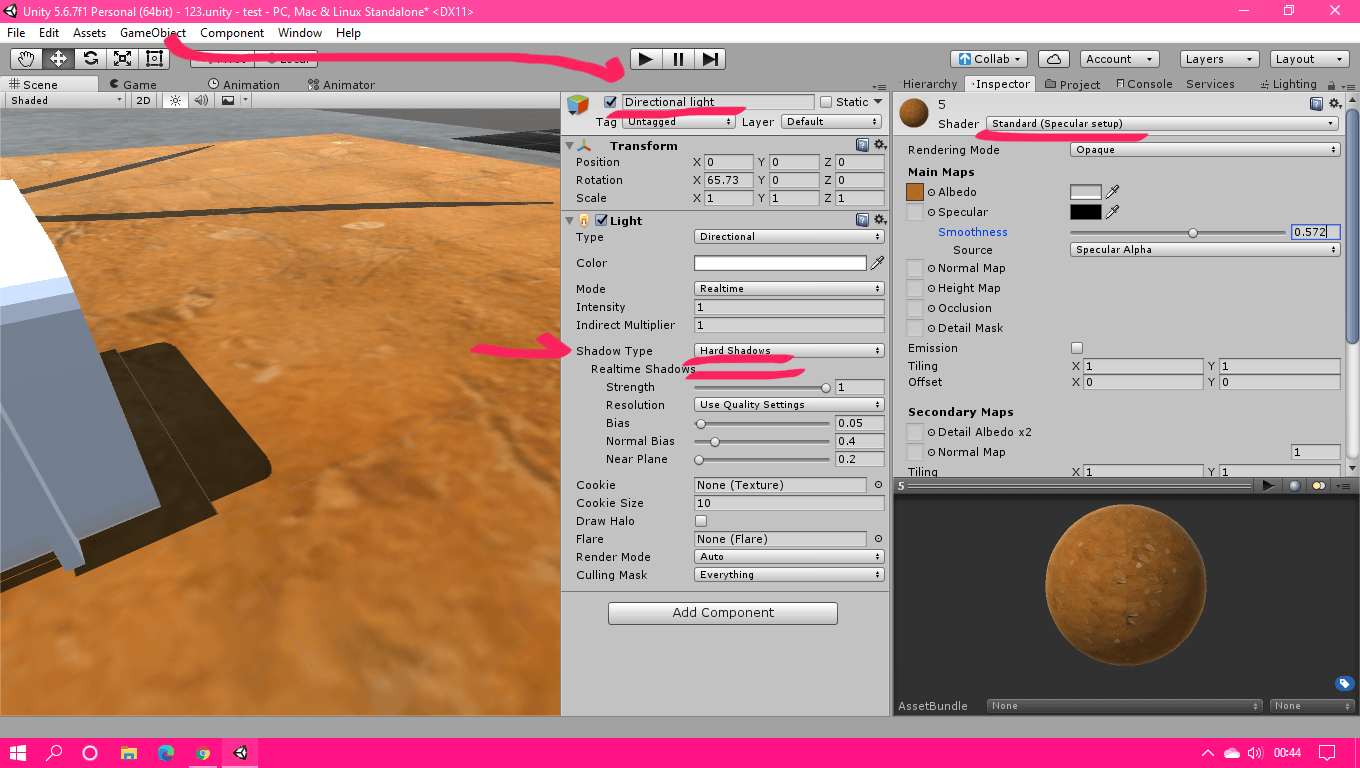Viewport: 1360px width, 768px height.
Task: Select the Hand tool in the toolbar
Action: pos(25,58)
